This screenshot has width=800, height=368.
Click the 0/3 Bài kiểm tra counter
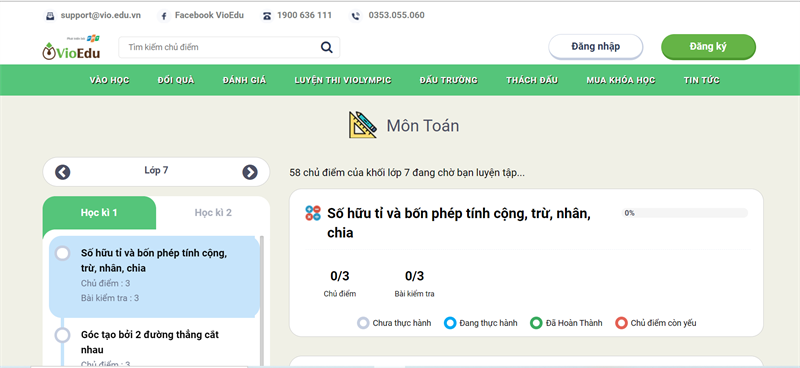click(414, 283)
